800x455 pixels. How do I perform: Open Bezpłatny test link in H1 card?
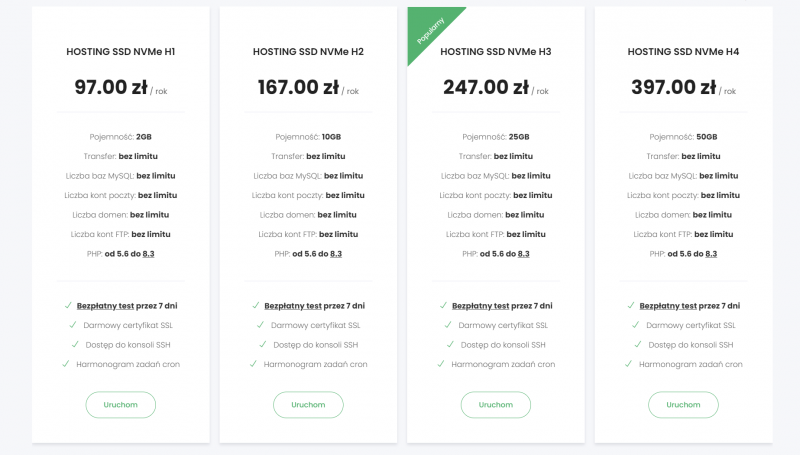pyautogui.click(x=104, y=306)
